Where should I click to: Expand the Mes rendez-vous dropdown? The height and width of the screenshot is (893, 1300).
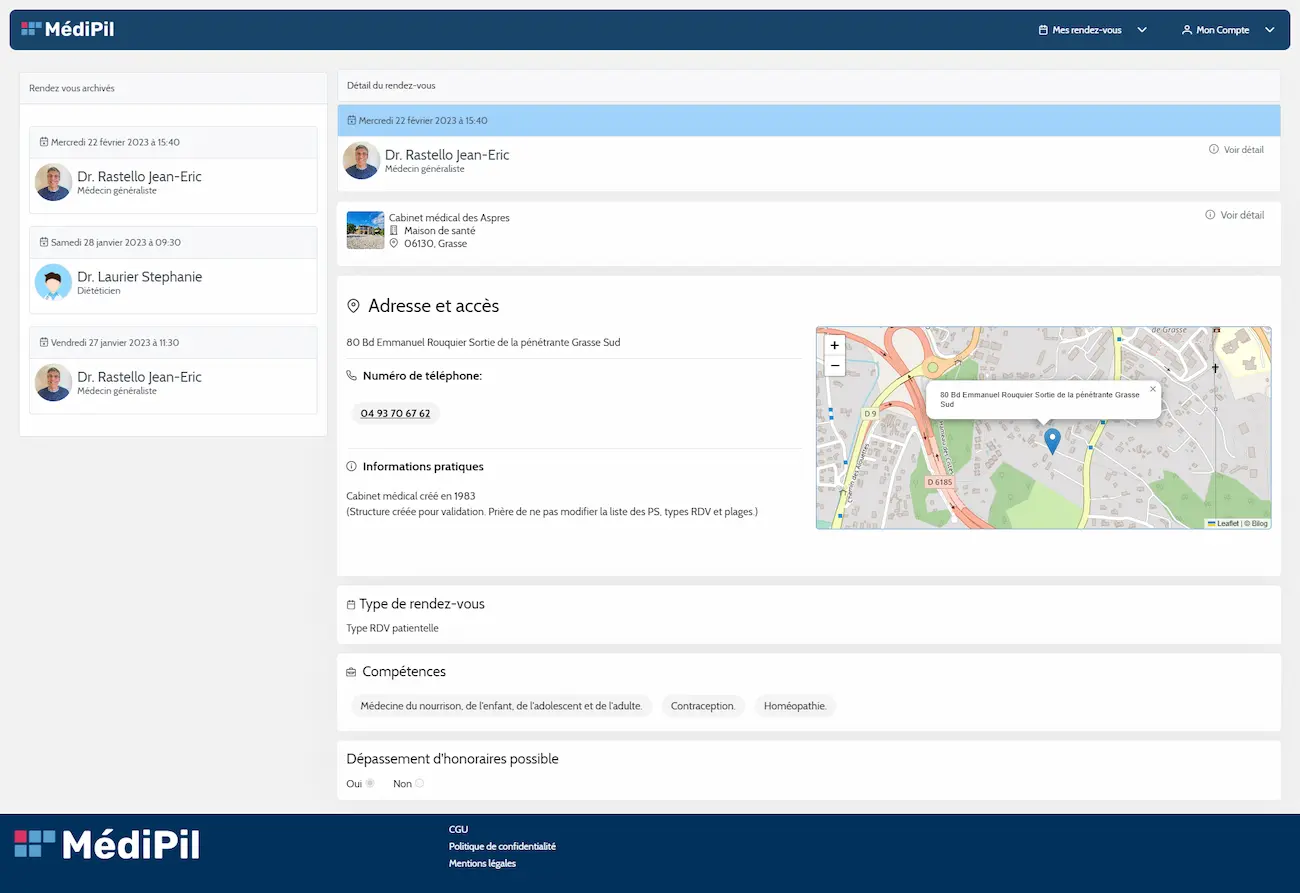(x=1092, y=30)
